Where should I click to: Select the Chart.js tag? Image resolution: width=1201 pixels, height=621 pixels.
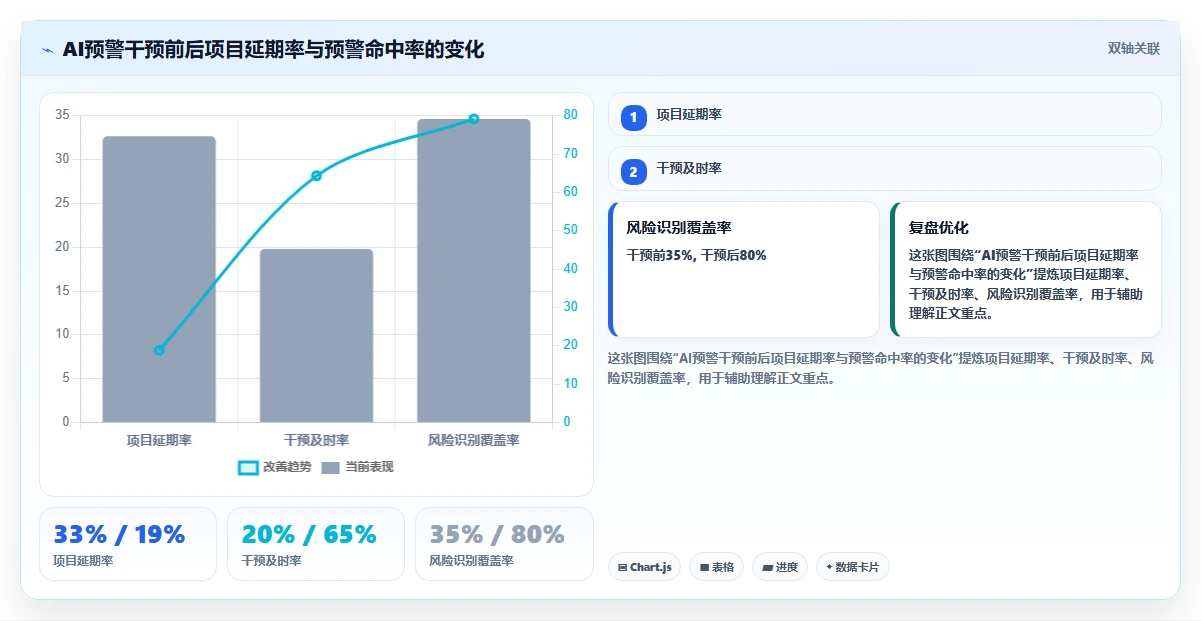point(645,567)
